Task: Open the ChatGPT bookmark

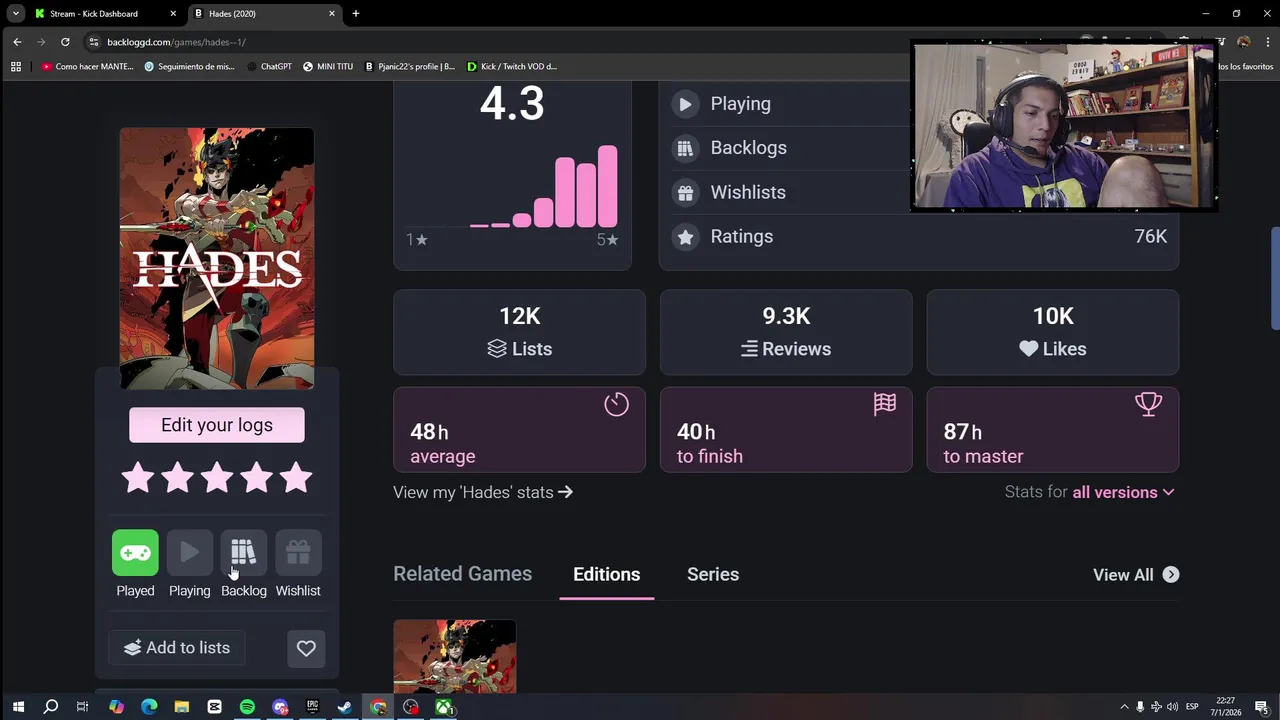Action: (269, 67)
